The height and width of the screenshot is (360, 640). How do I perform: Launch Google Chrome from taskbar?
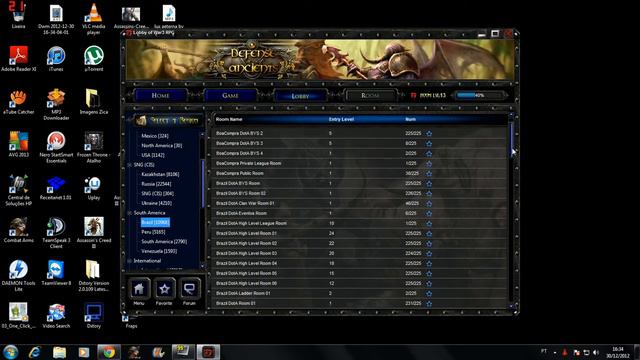tap(109, 352)
